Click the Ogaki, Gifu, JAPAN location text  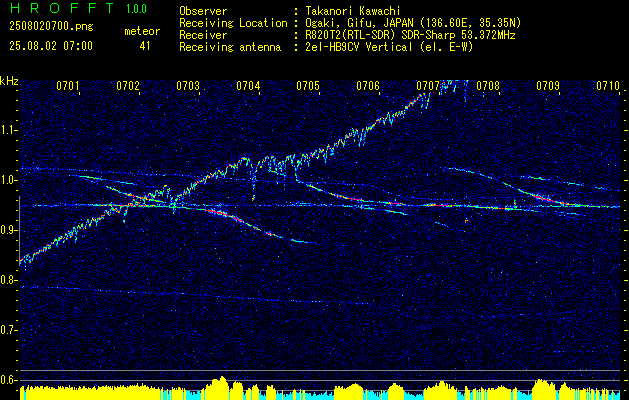pyautogui.click(x=413, y=23)
